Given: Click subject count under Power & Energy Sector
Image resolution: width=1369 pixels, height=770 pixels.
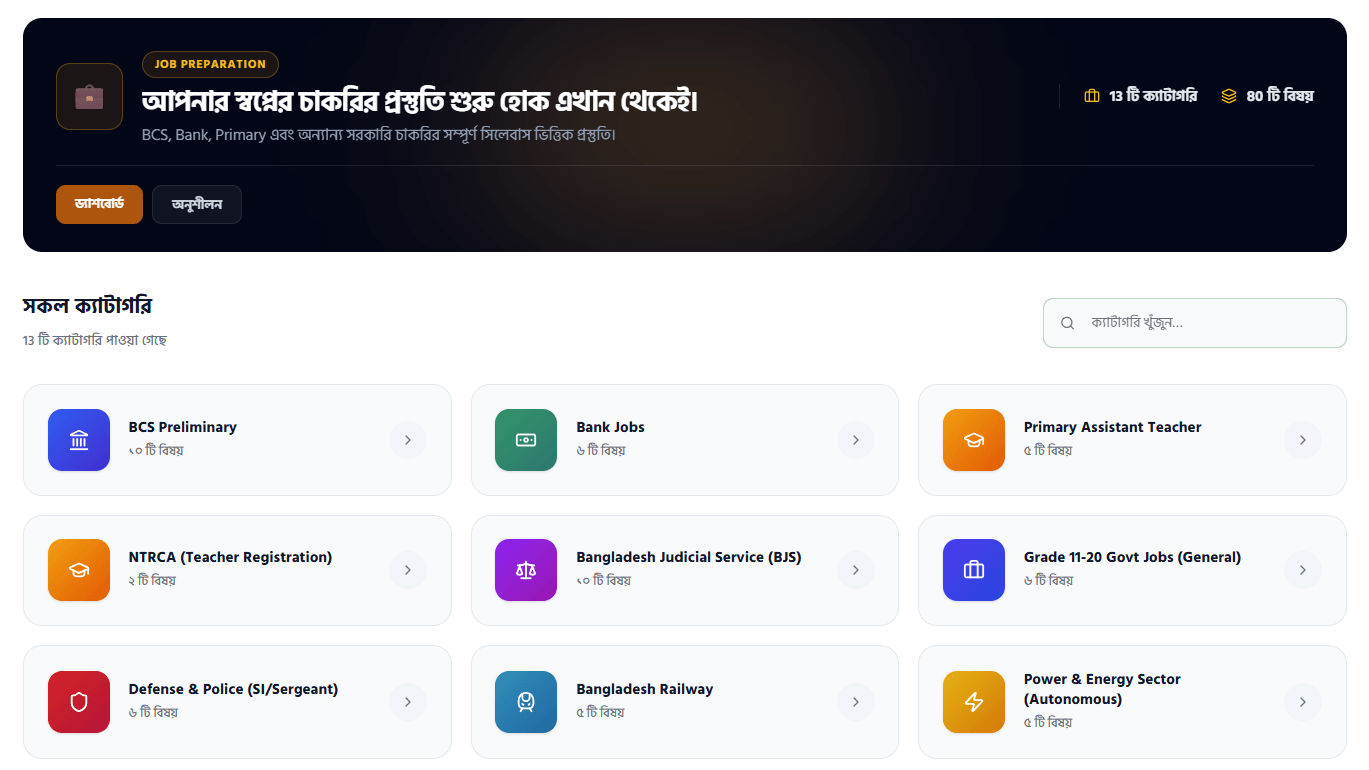Looking at the screenshot, I should 1048,722.
